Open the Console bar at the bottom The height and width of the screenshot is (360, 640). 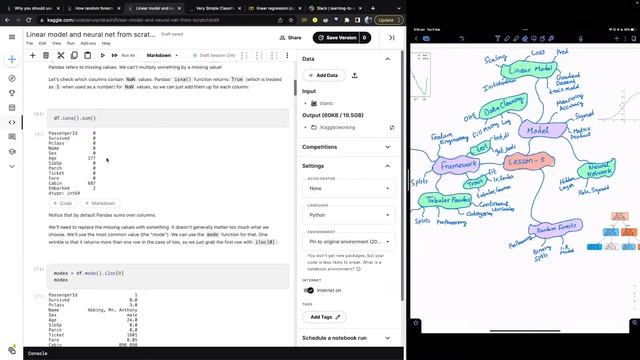213,353
